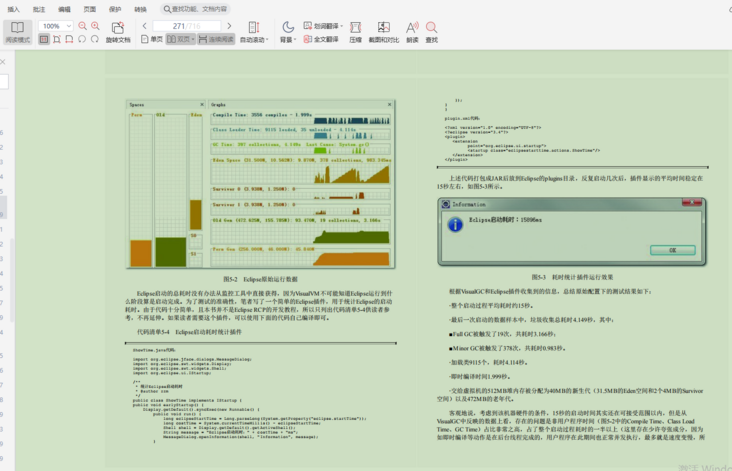Click the rotate document (旋转文档) icon
Image resolution: width=732 pixels, height=471 pixels.
(117, 27)
